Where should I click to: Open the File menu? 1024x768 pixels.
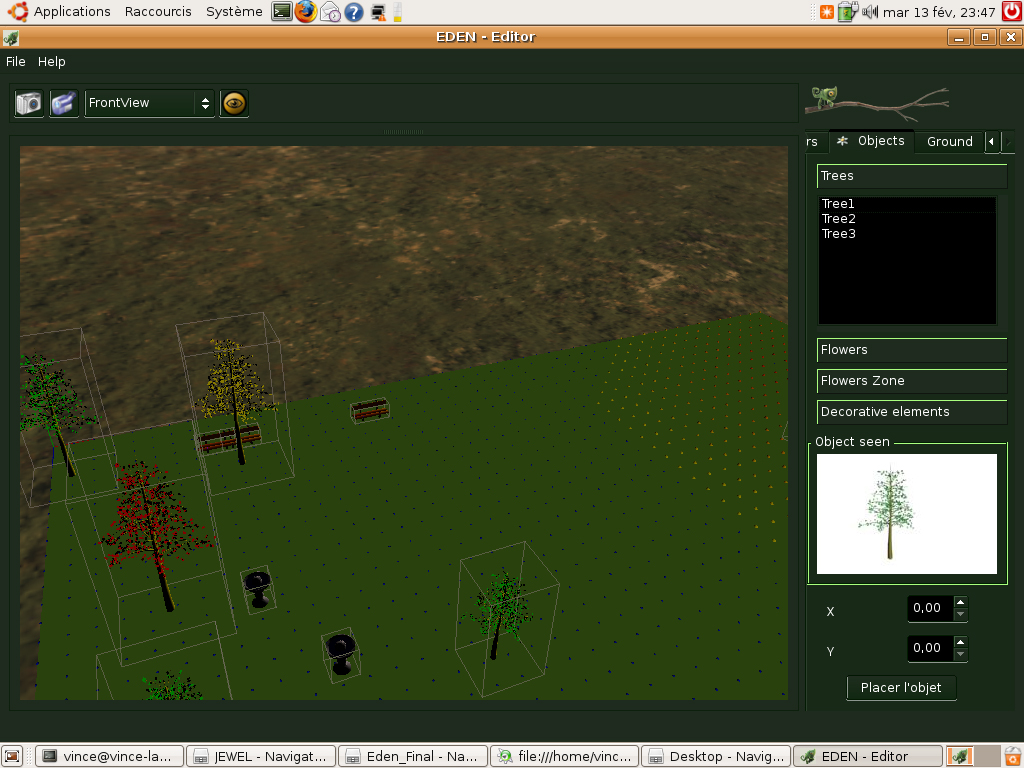click(16, 61)
